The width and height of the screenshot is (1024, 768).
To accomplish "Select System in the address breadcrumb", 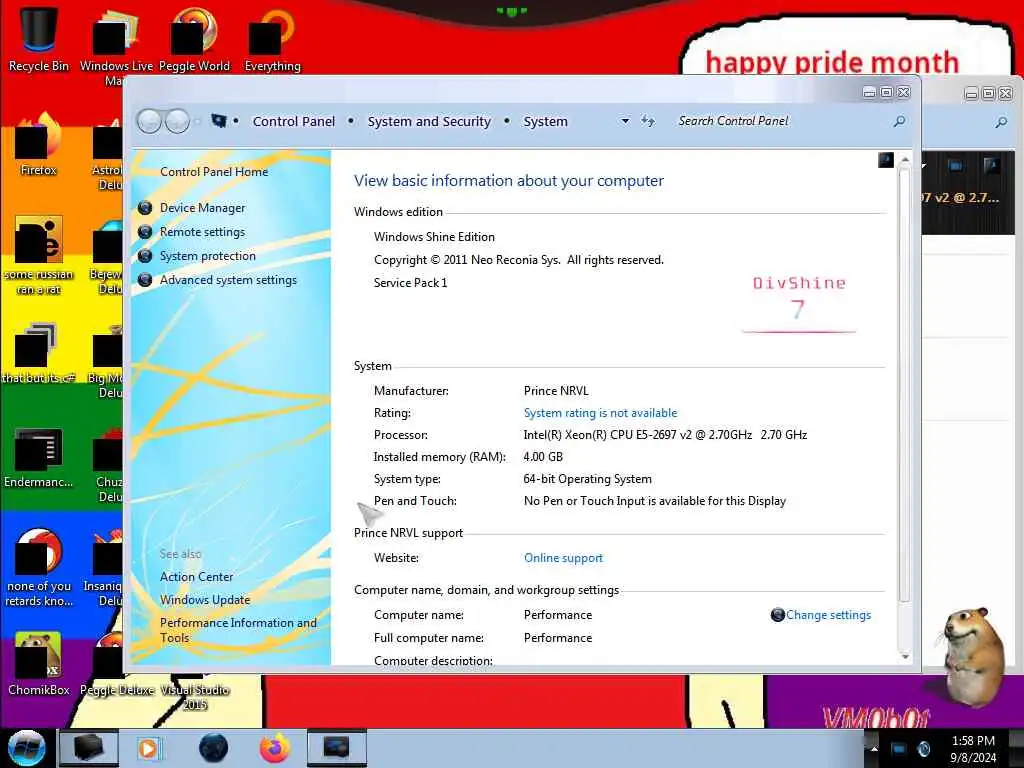I will click(x=545, y=121).
